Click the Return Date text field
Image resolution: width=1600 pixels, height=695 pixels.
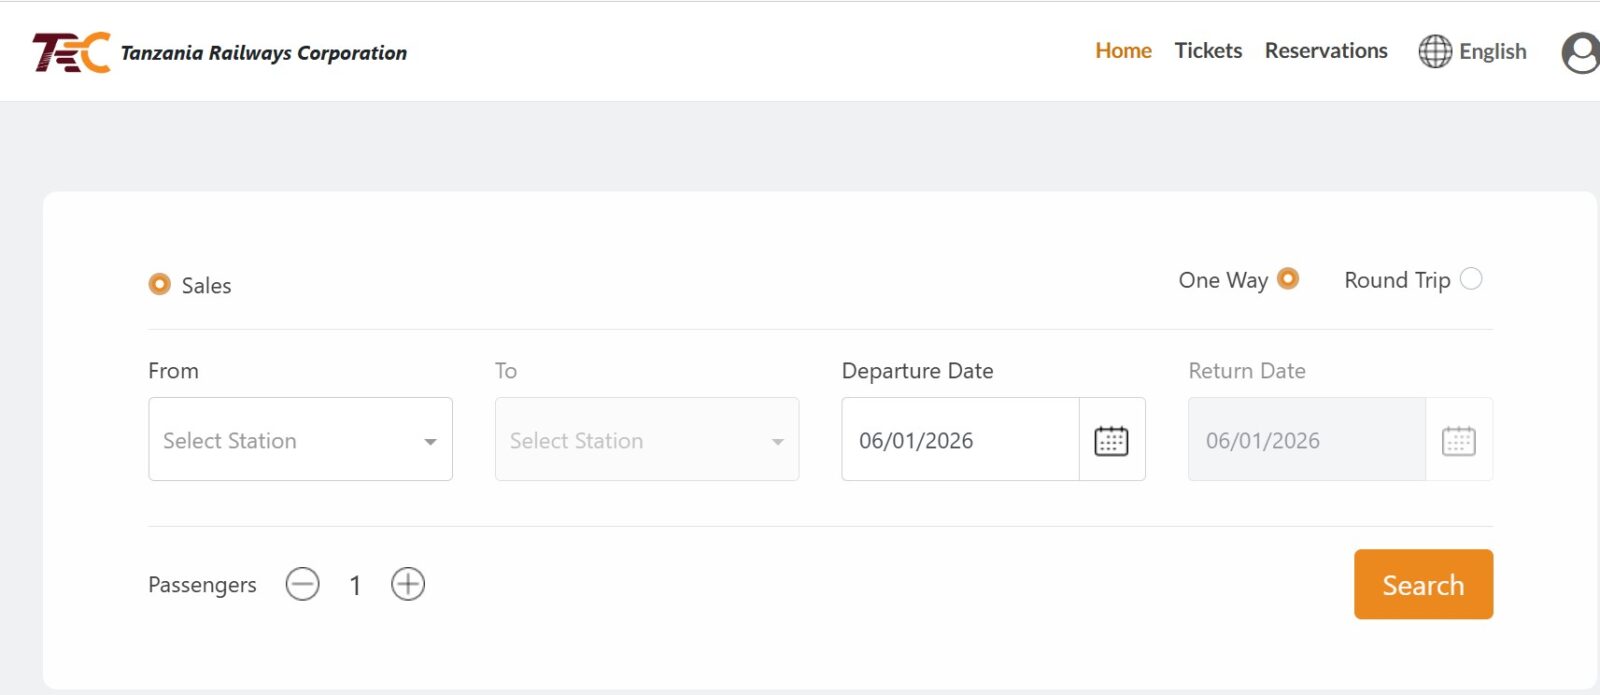coord(1306,440)
